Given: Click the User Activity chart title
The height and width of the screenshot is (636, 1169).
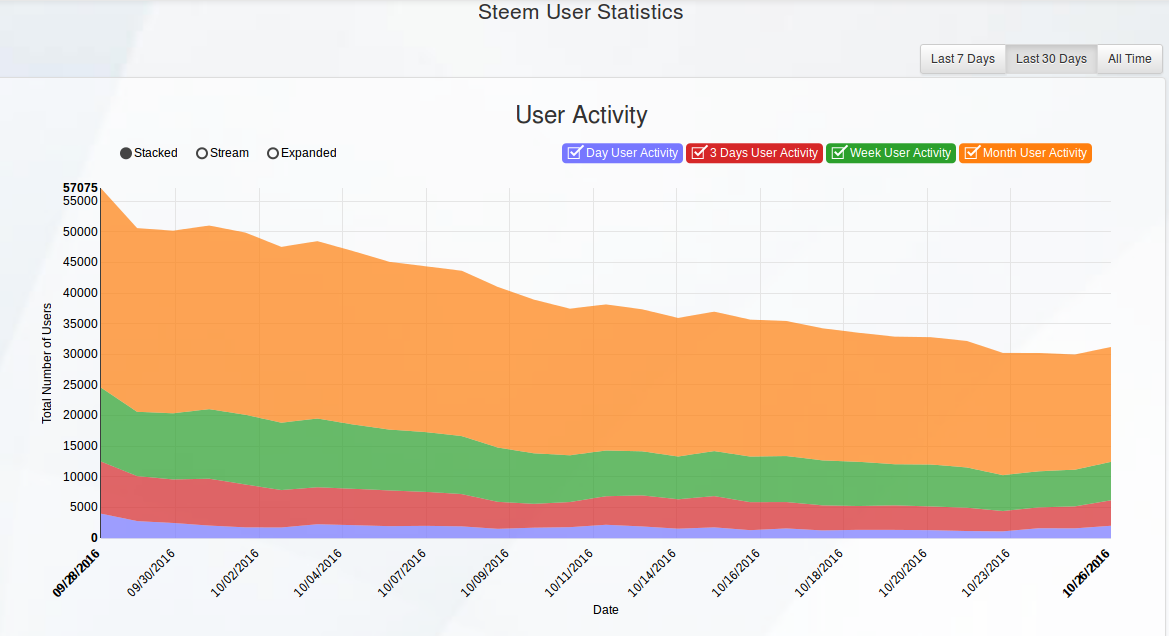Looking at the screenshot, I should 582,115.
